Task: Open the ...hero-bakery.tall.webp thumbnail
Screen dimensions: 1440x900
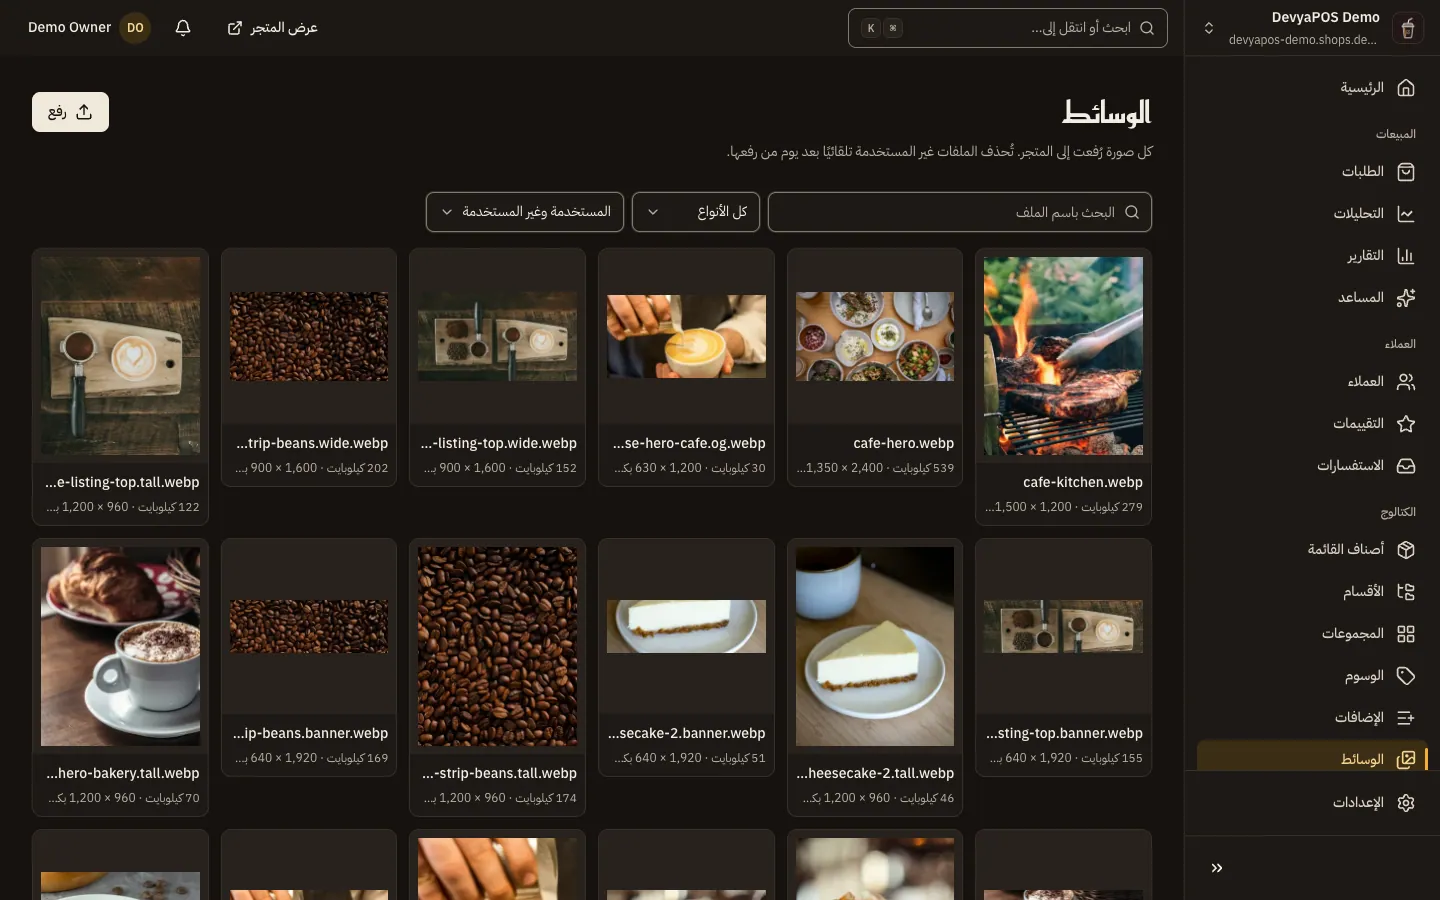Action: (x=120, y=646)
